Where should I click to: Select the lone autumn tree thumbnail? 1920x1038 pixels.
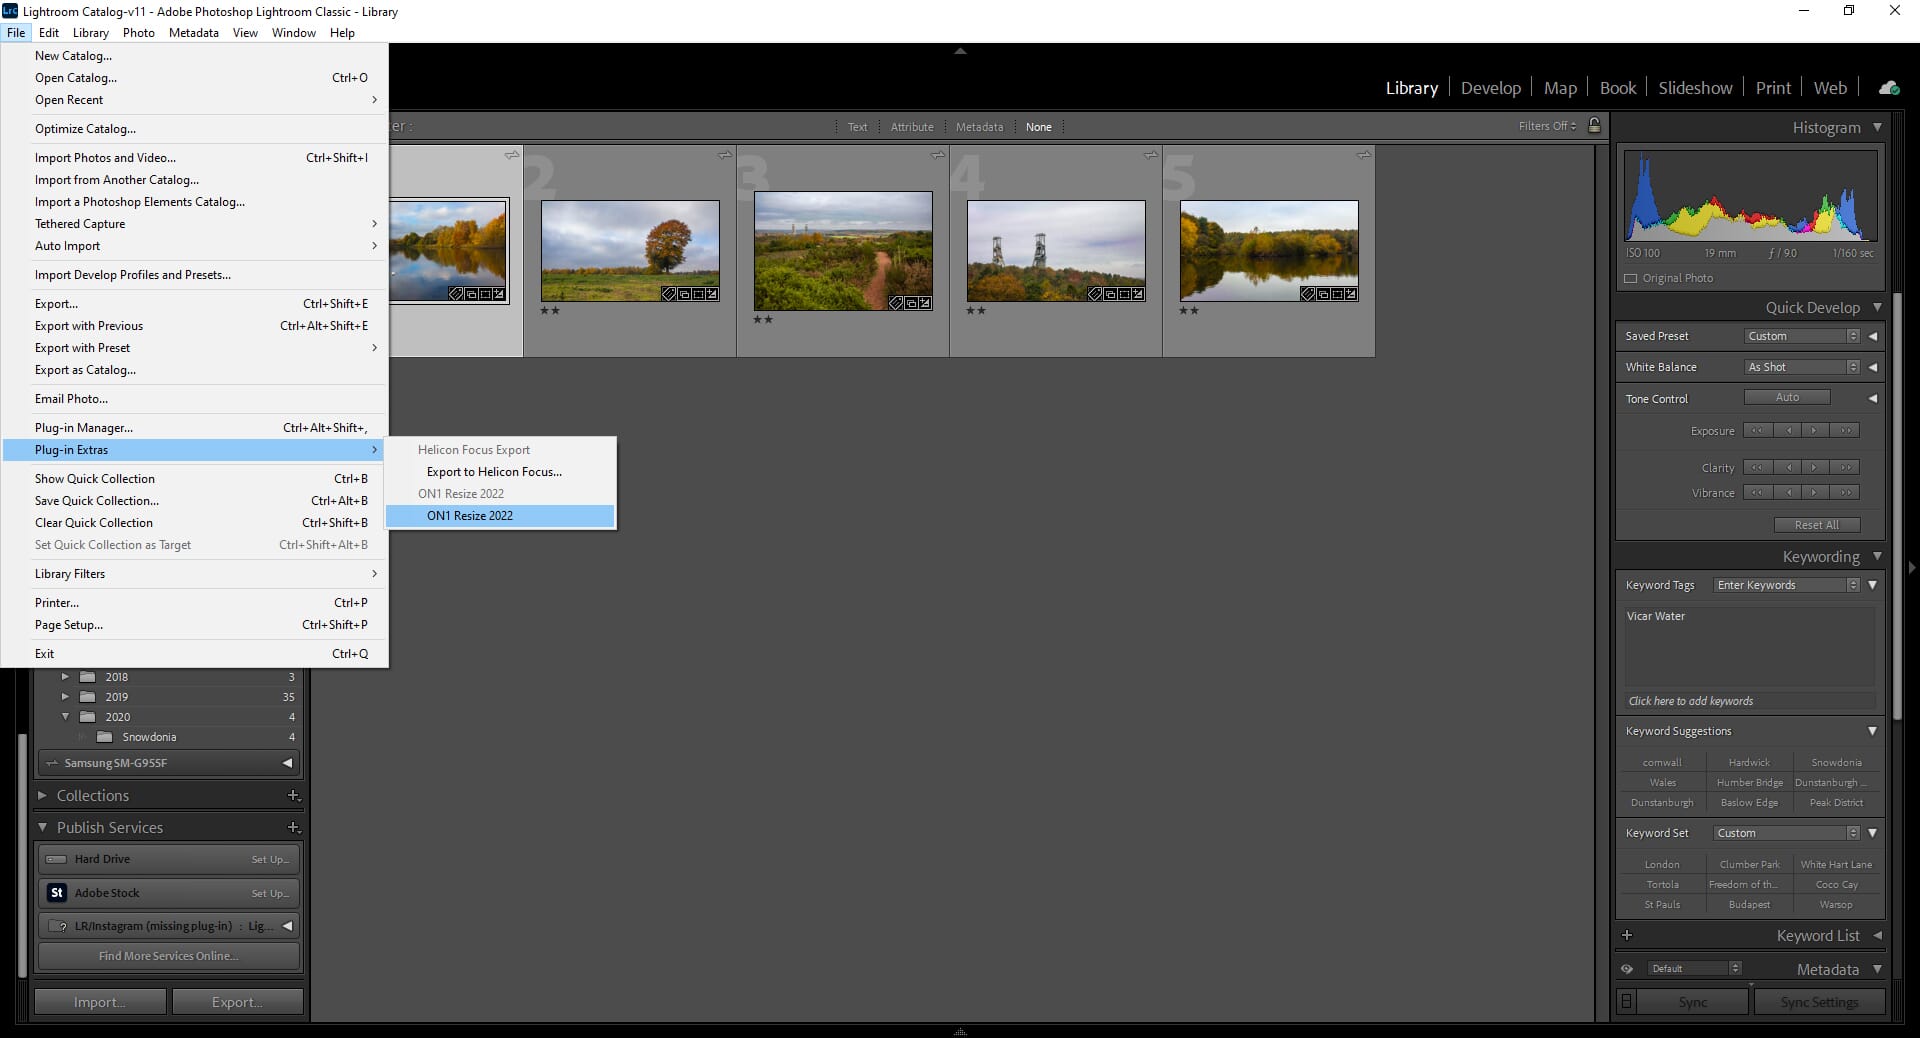(630, 251)
